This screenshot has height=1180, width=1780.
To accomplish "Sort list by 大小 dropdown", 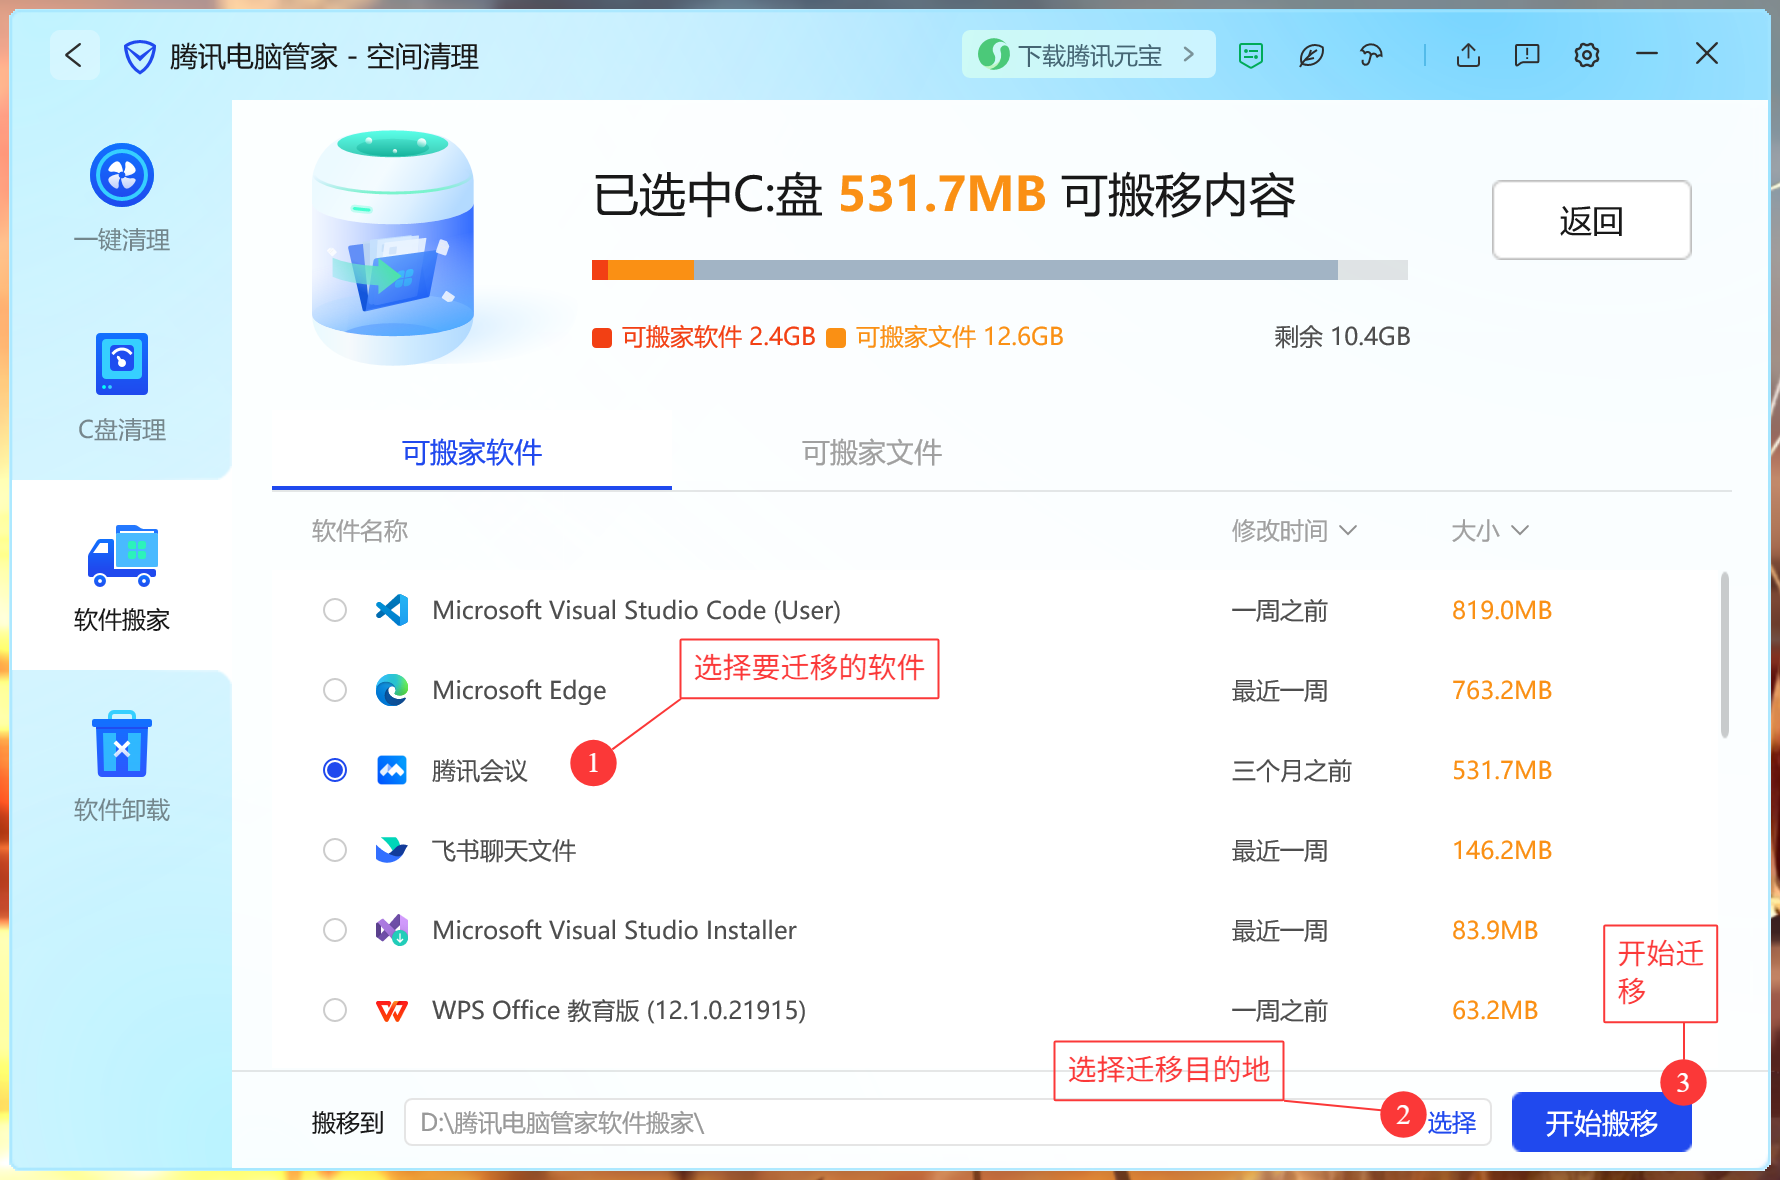I will [1489, 530].
